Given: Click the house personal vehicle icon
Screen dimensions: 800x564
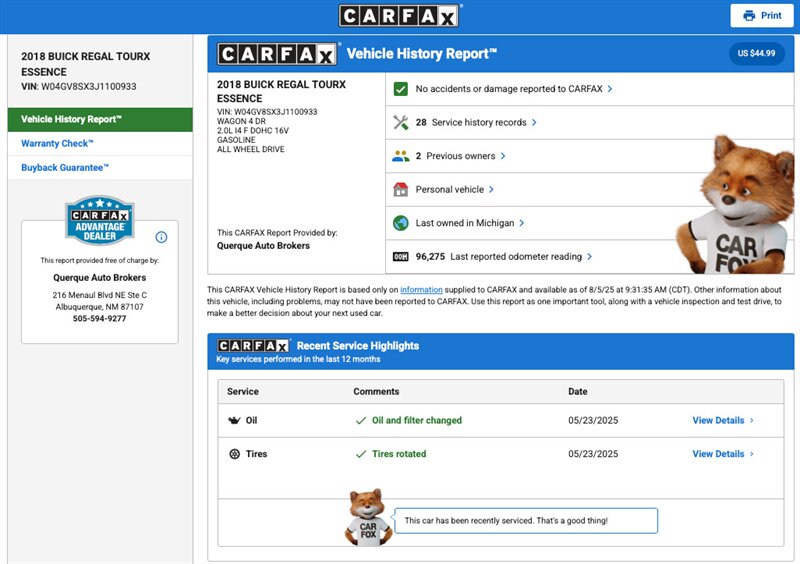Looking at the screenshot, I should click(x=401, y=189).
